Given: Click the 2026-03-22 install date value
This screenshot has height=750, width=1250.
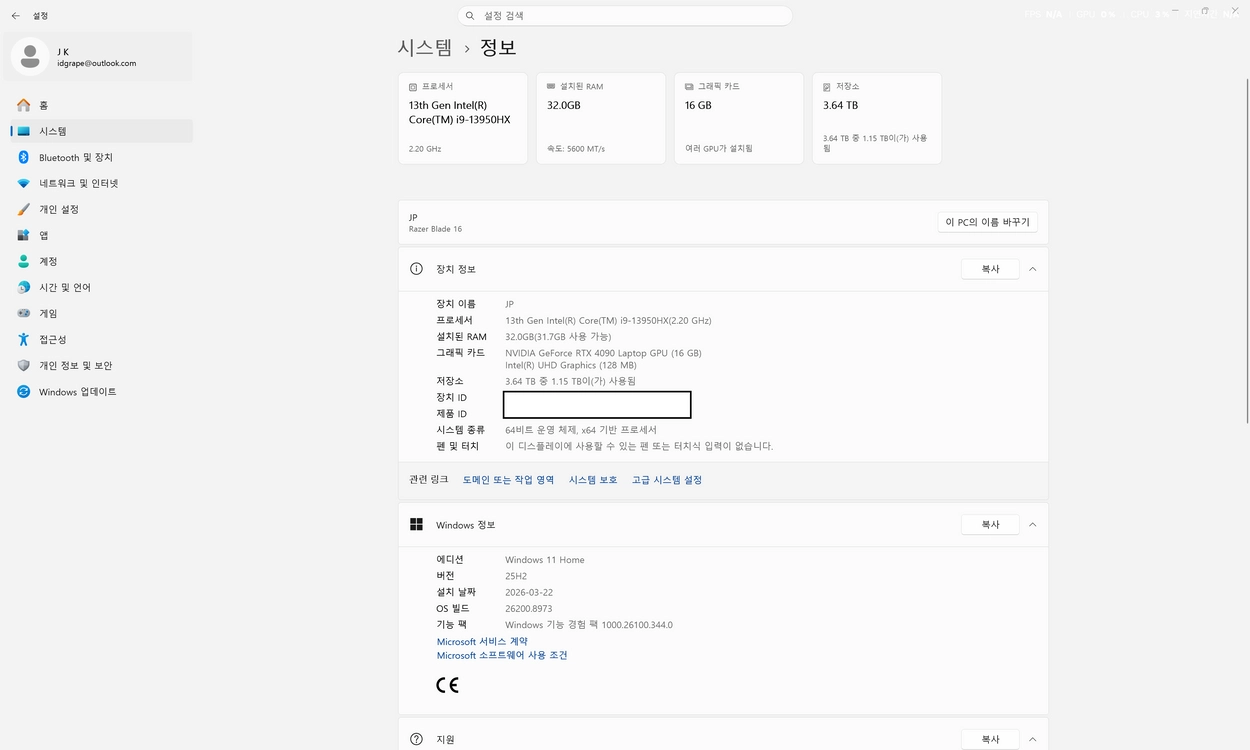Looking at the screenshot, I should (529, 592).
